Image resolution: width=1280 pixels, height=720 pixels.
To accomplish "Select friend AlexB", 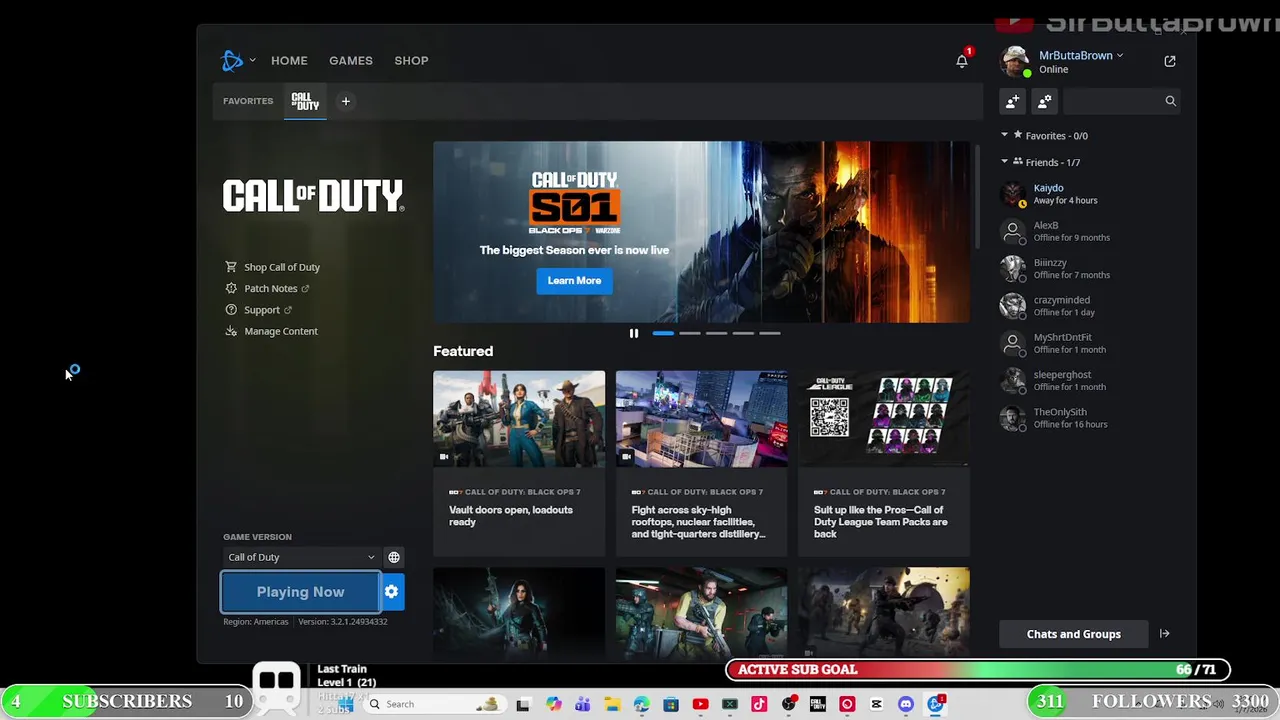I will click(x=1090, y=231).
